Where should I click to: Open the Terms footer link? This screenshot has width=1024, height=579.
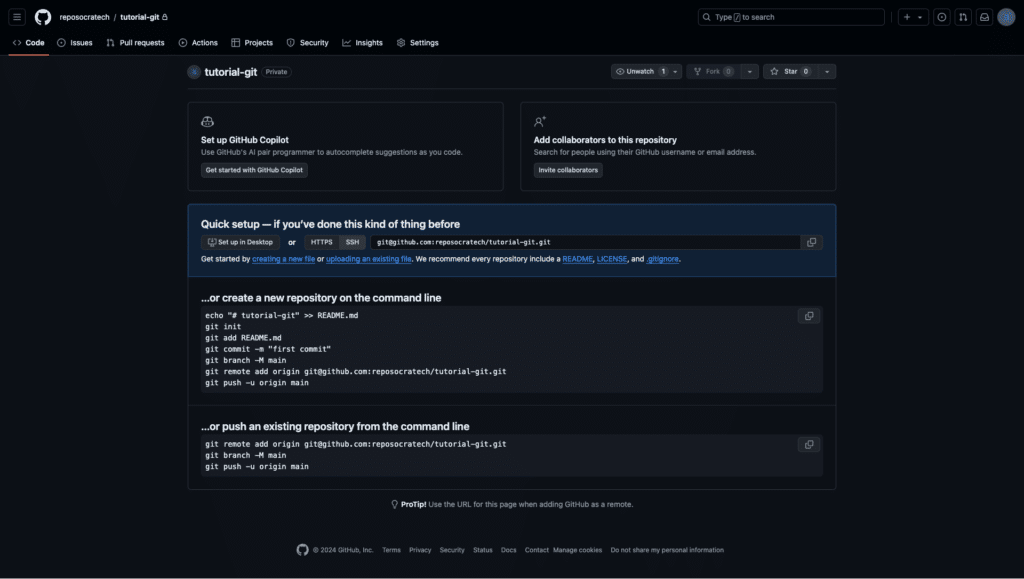pos(391,550)
